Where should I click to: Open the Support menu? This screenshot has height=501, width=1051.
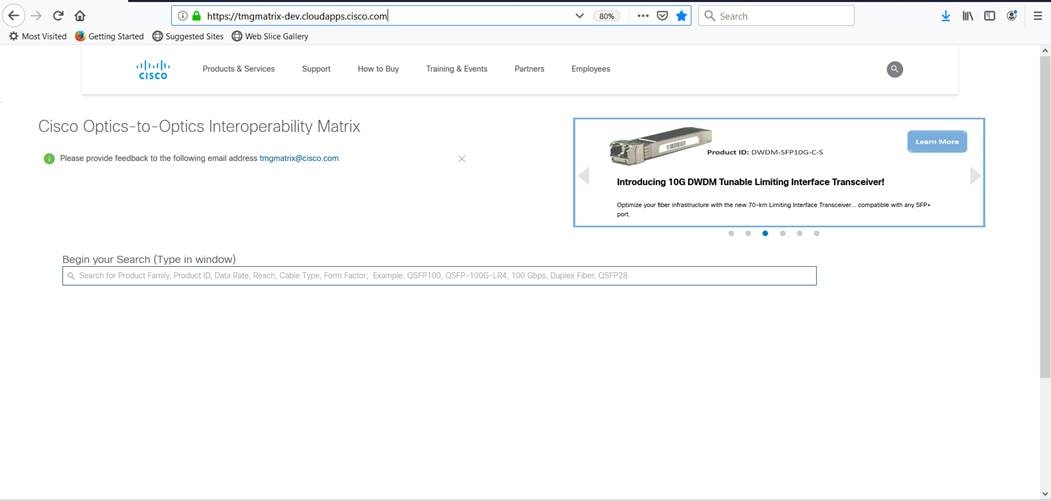pyautogui.click(x=316, y=69)
